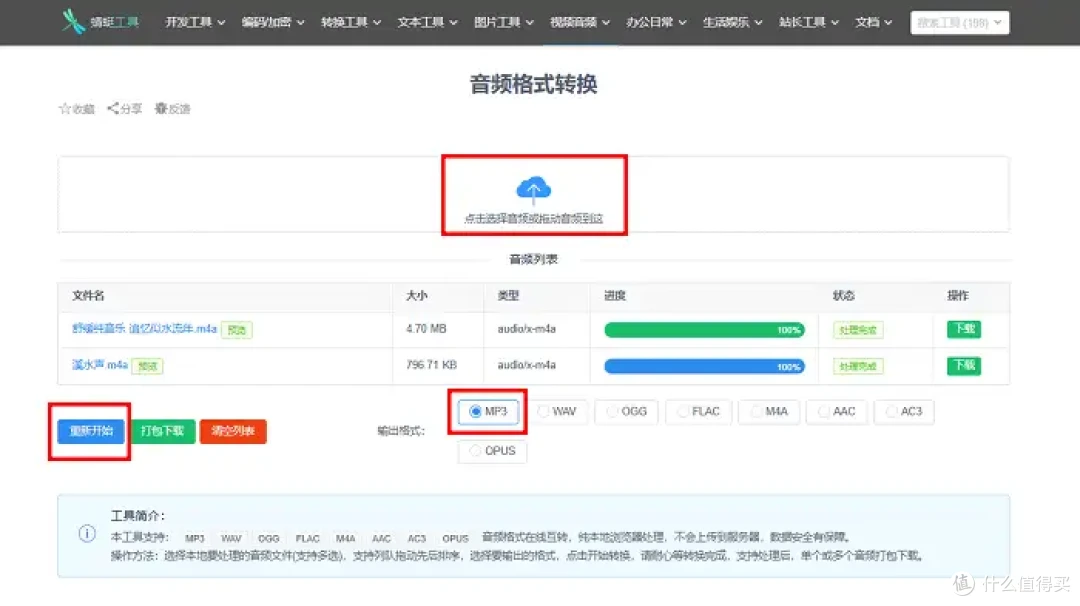Image resolution: width=1080 pixels, height=606 pixels.
Task: Click the blue 100% progress bar
Action: click(x=704, y=366)
